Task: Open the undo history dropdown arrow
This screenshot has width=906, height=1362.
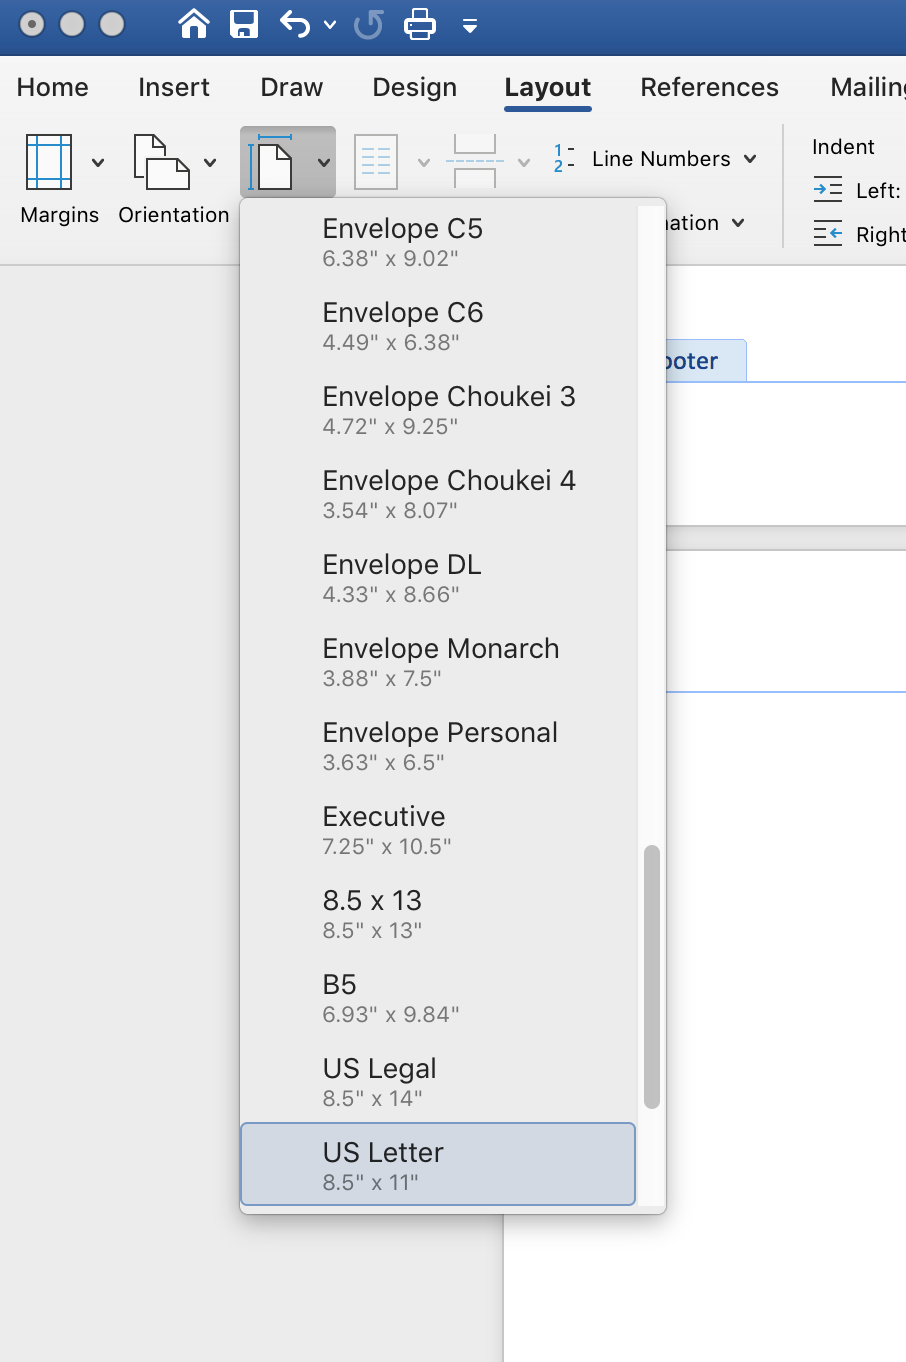Action: coord(330,24)
